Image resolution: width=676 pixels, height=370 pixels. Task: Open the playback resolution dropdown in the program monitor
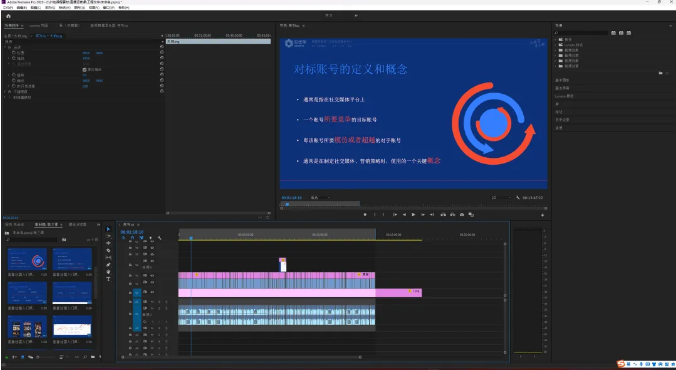click(501, 198)
